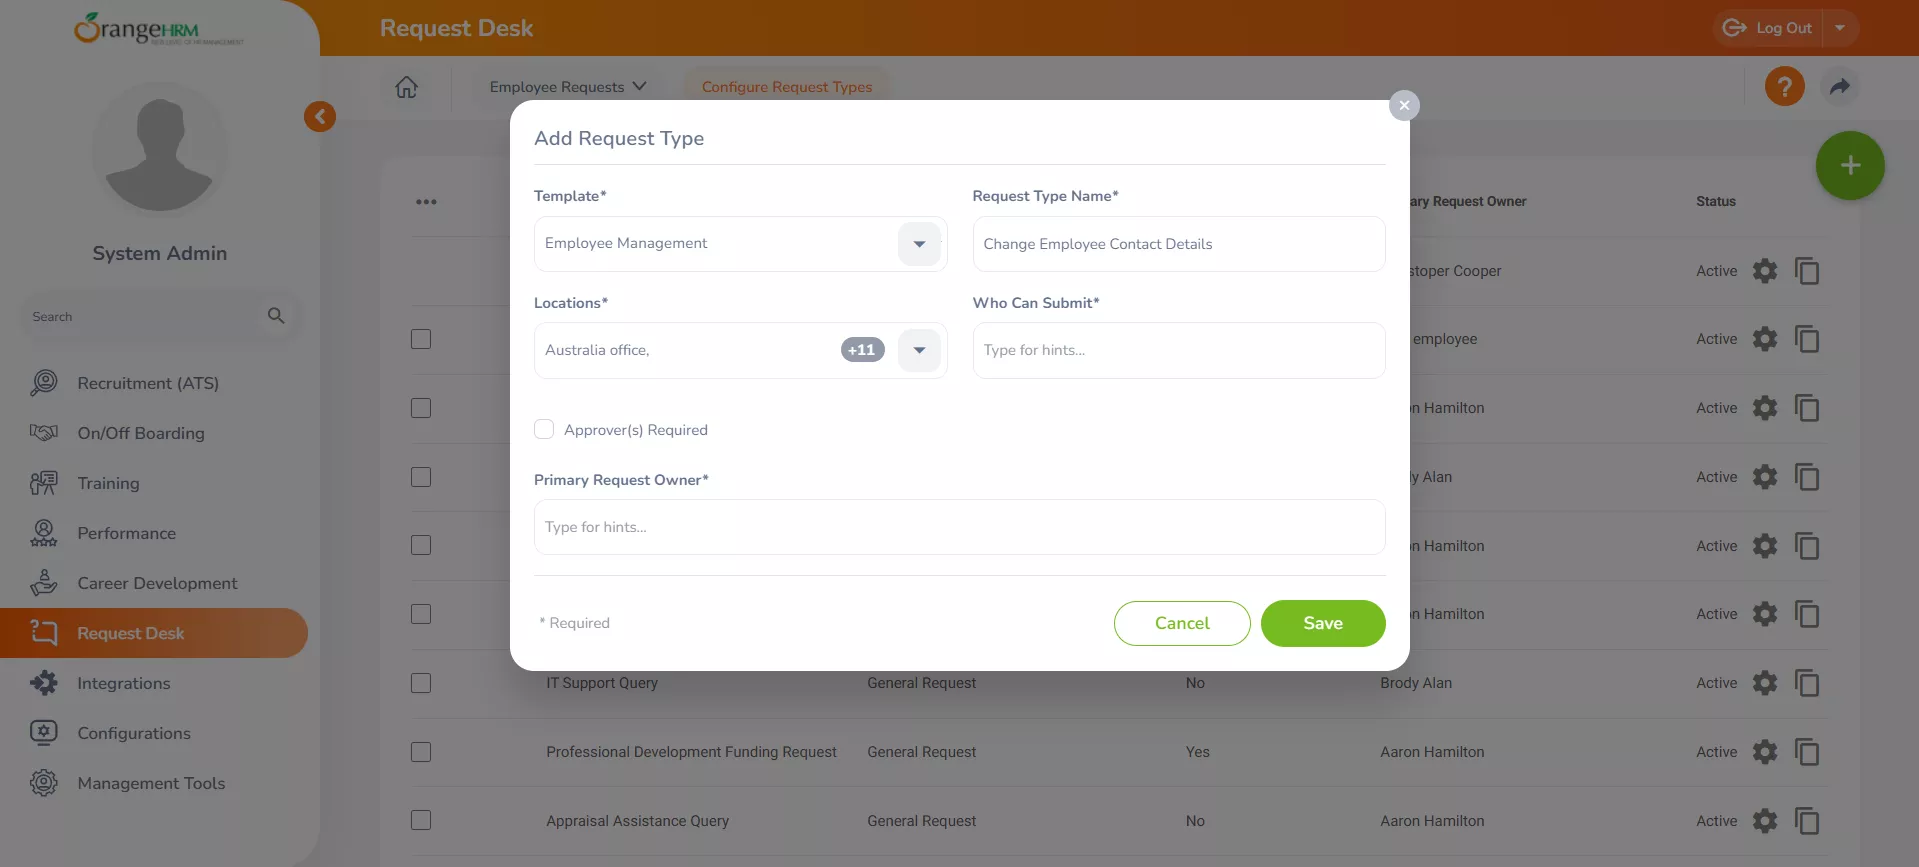Copy icon in stoper Cooper row
1919x867 pixels.
coord(1807,271)
